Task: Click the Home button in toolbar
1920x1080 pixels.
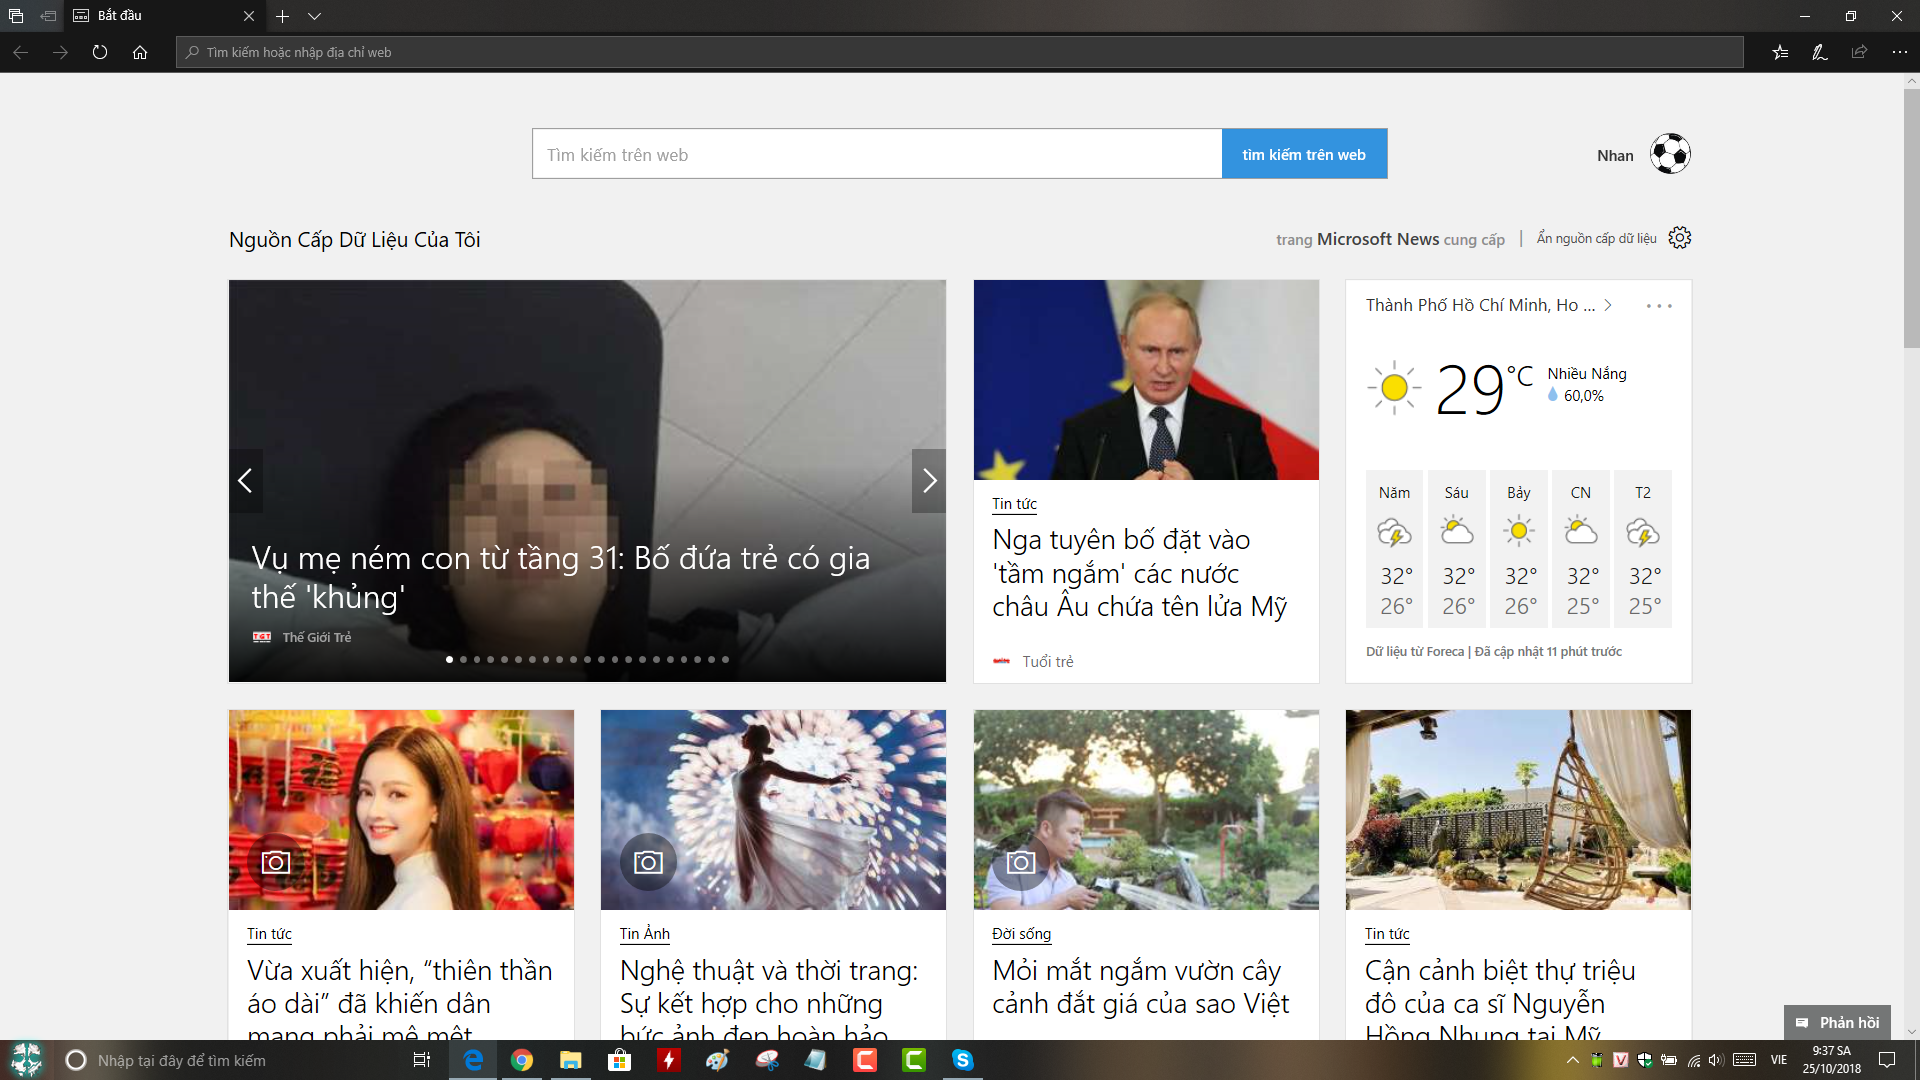Action: click(x=140, y=52)
